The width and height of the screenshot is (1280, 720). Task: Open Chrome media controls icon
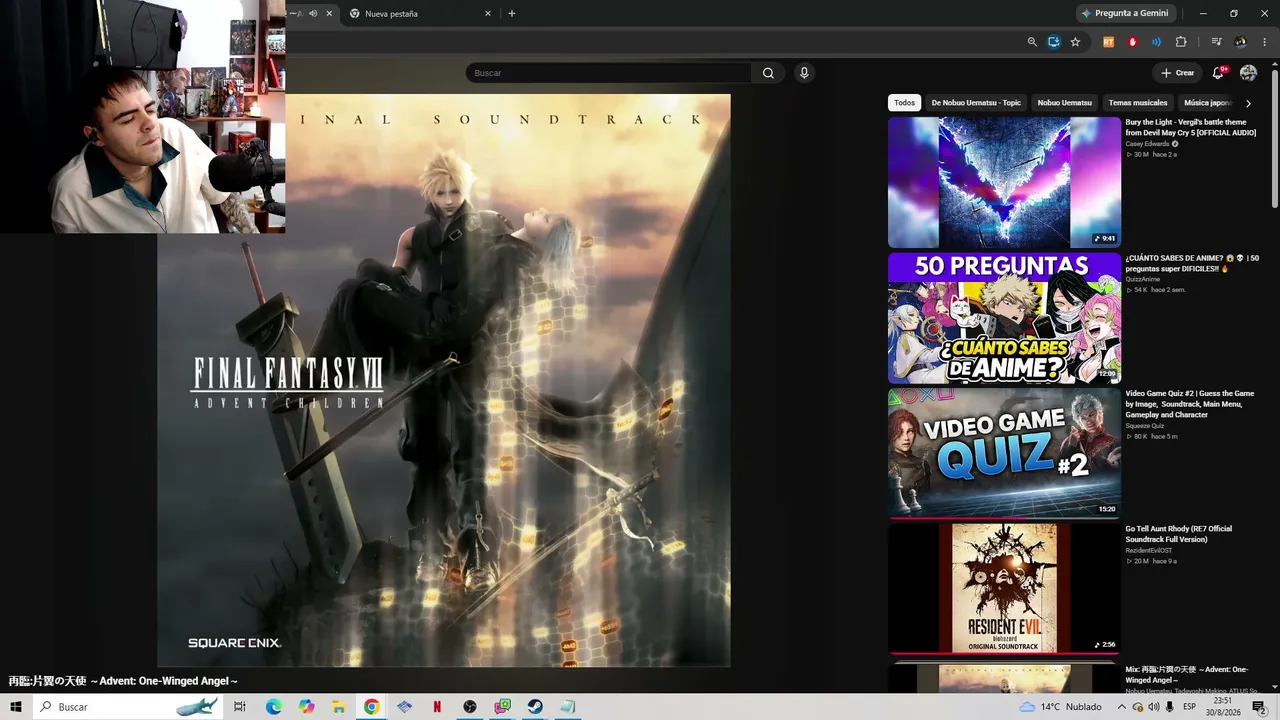[1216, 42]
